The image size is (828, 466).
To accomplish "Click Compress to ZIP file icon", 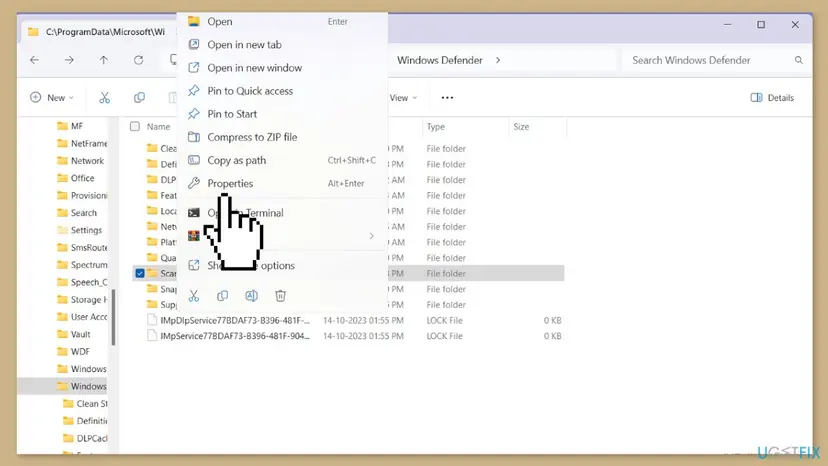I will coord(194,137).
